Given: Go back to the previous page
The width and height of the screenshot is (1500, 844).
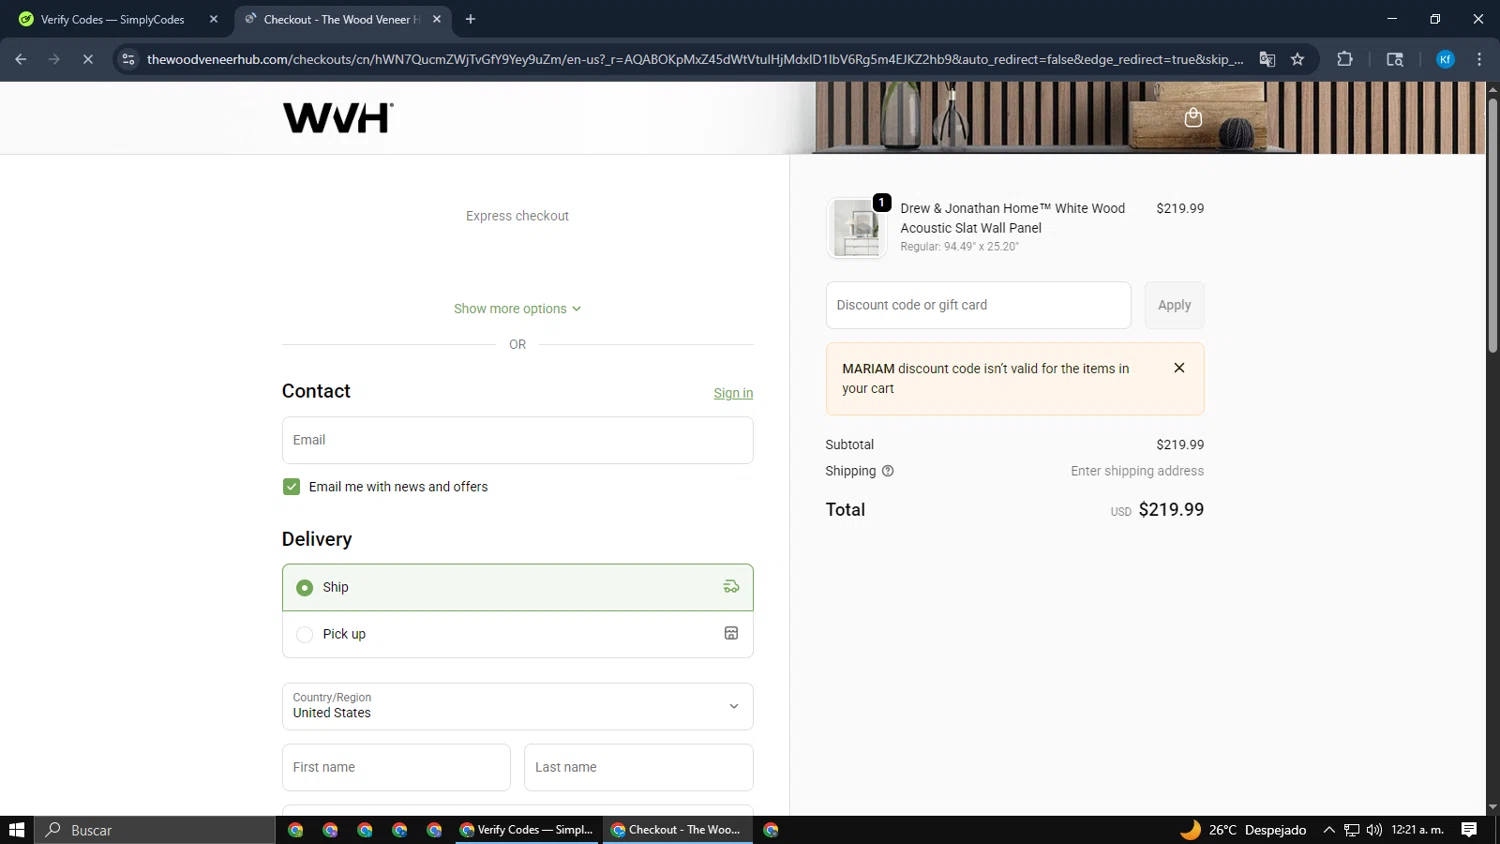Looking at the screenshot, I should click(x=21, y=59).
